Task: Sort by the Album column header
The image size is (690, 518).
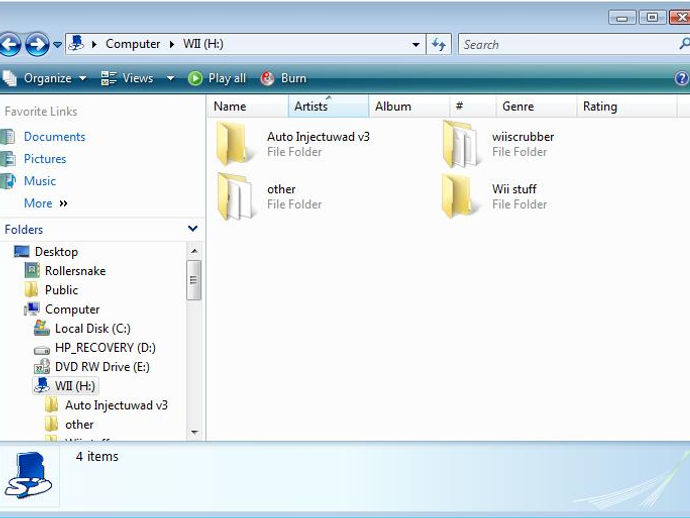Action: [x=409, y=107]
